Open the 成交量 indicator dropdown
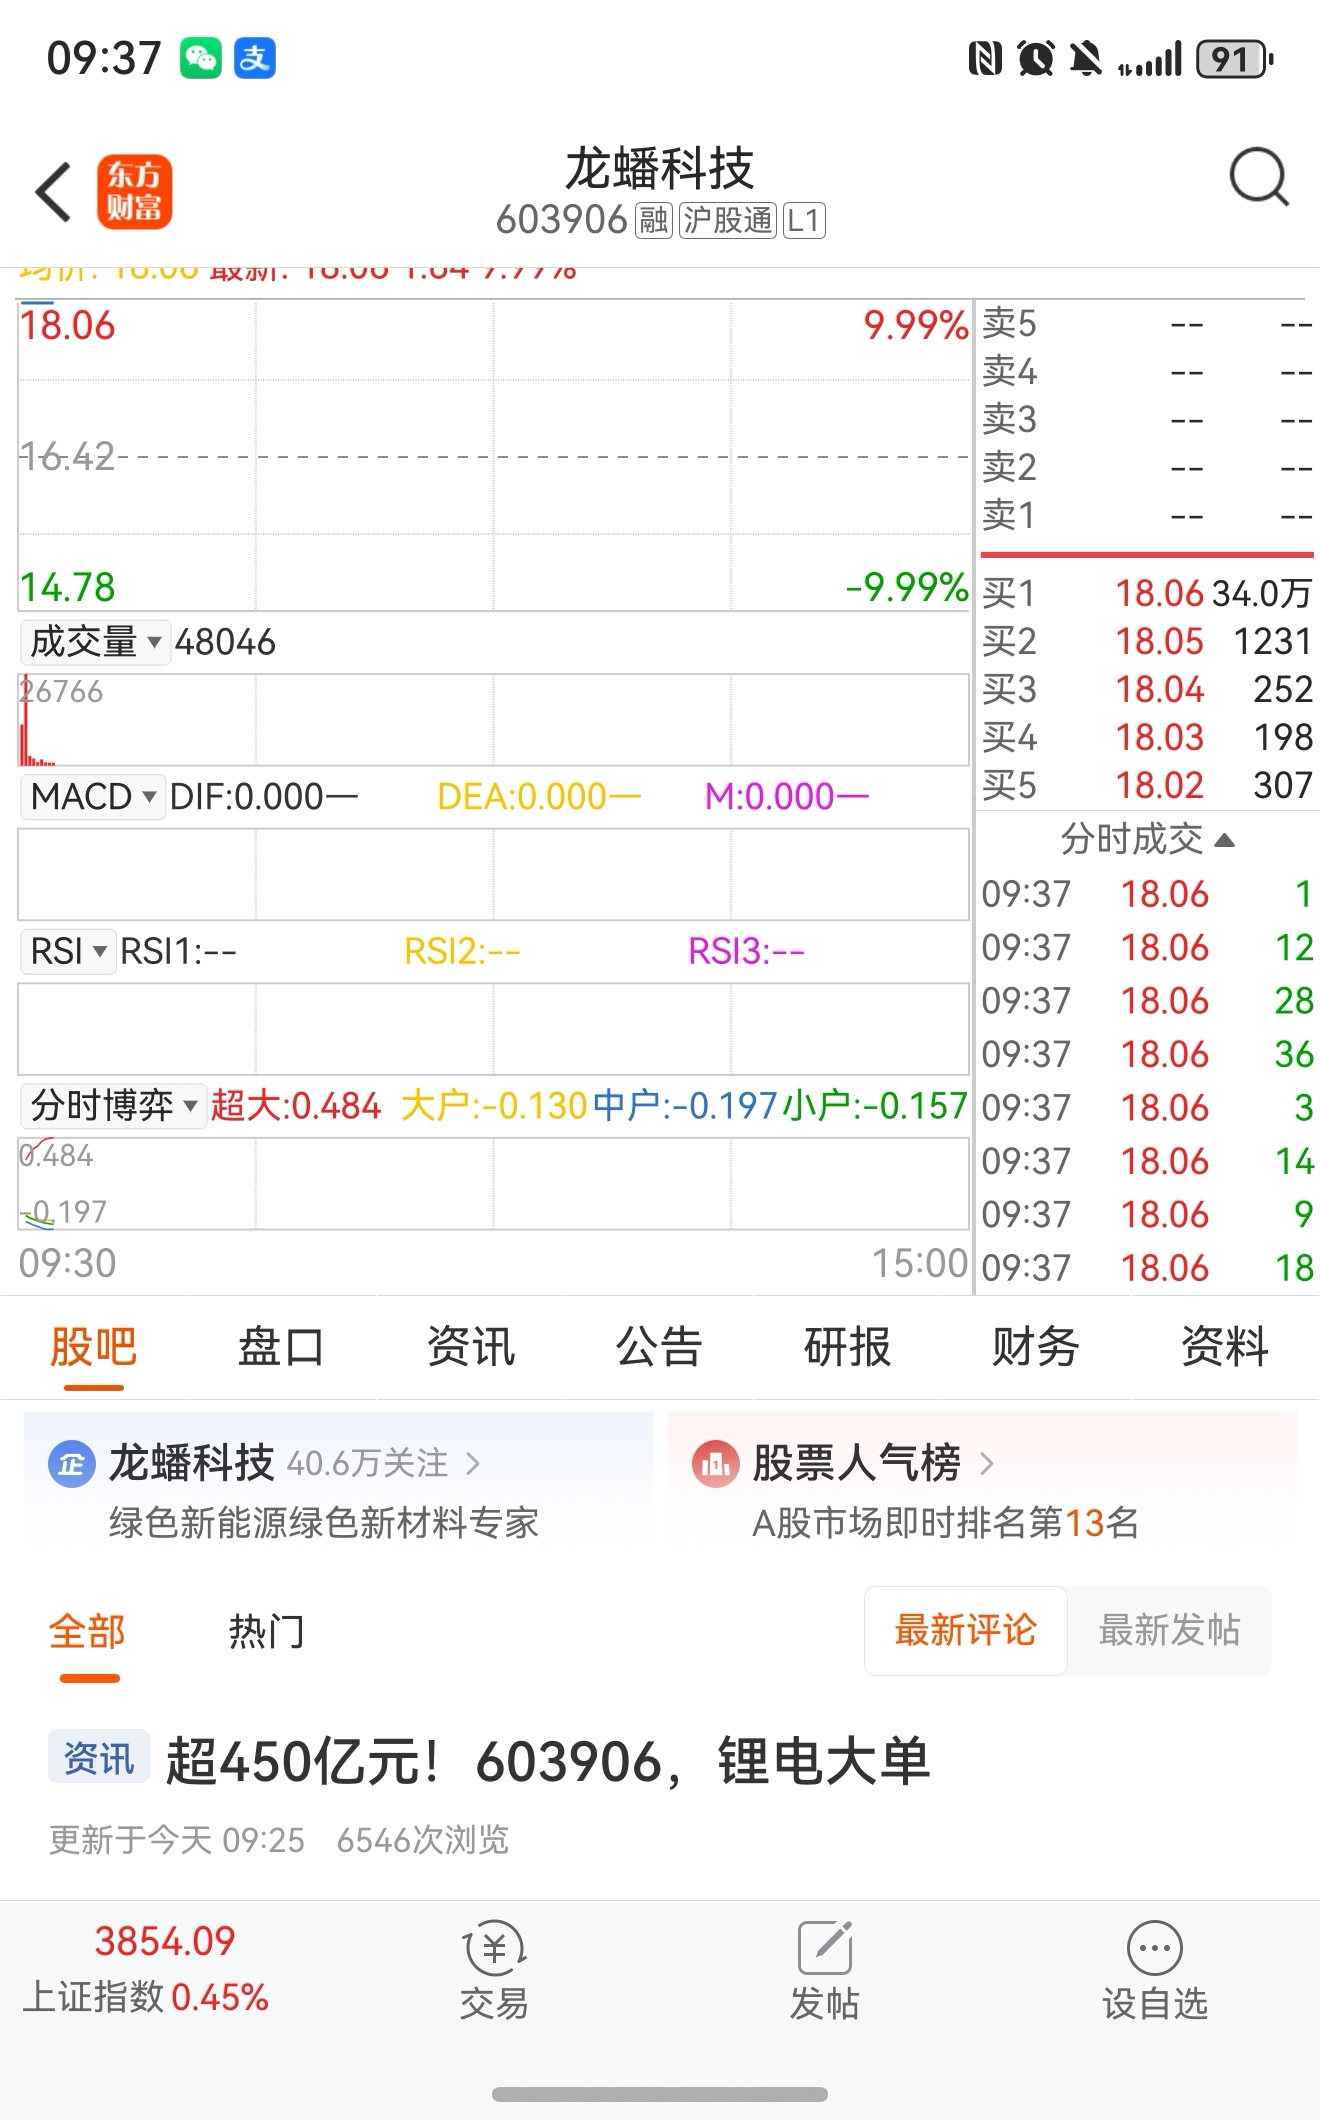 coord(94,642)
